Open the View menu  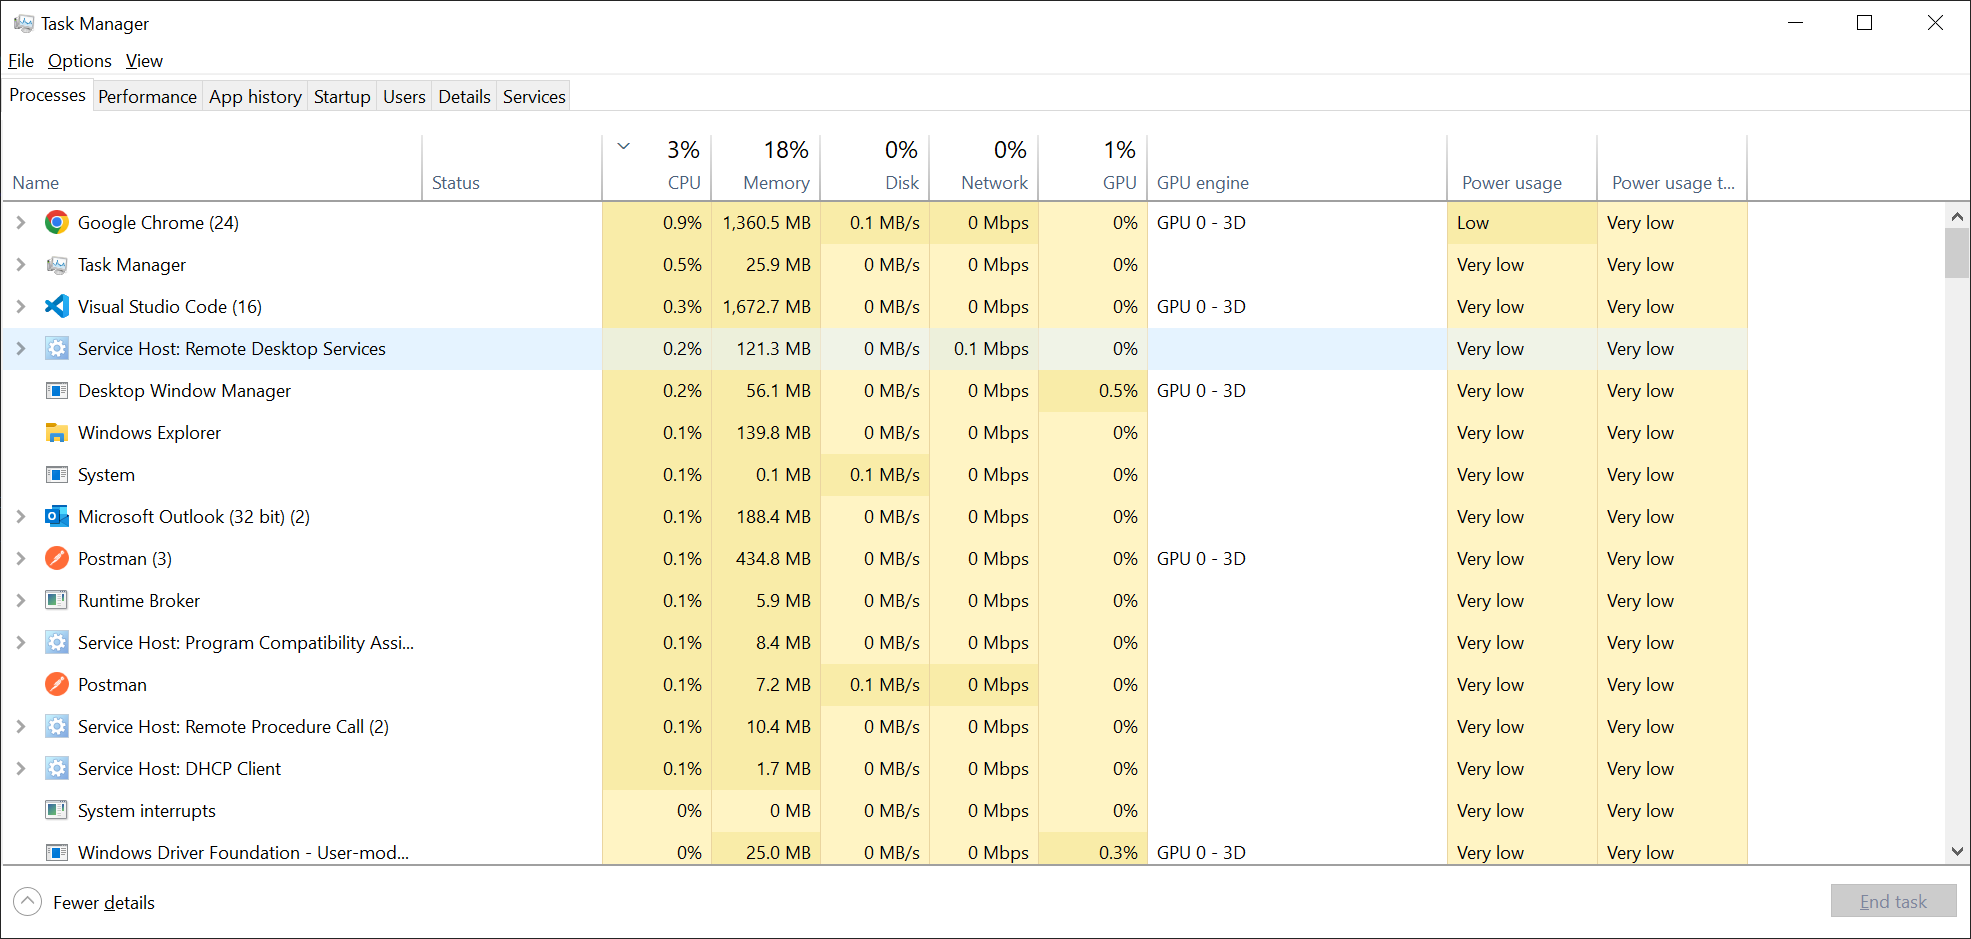coord(144,61)
